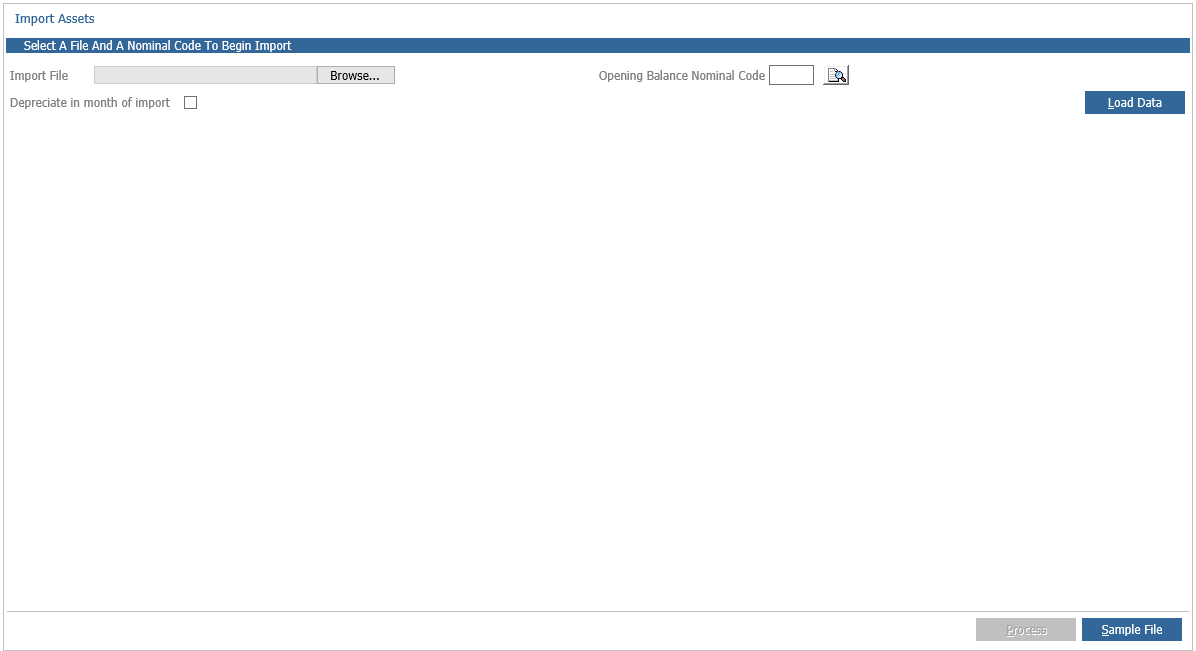Click the Load Data button
The height and width of the screenshot is (651, 1196).
point(1134,102)
